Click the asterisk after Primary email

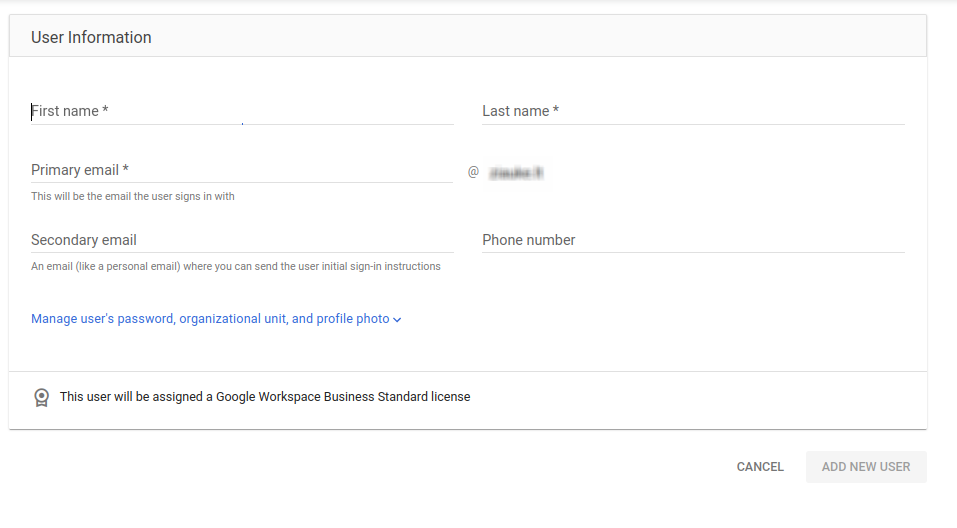pyautogui.click(x=126, y=169)
